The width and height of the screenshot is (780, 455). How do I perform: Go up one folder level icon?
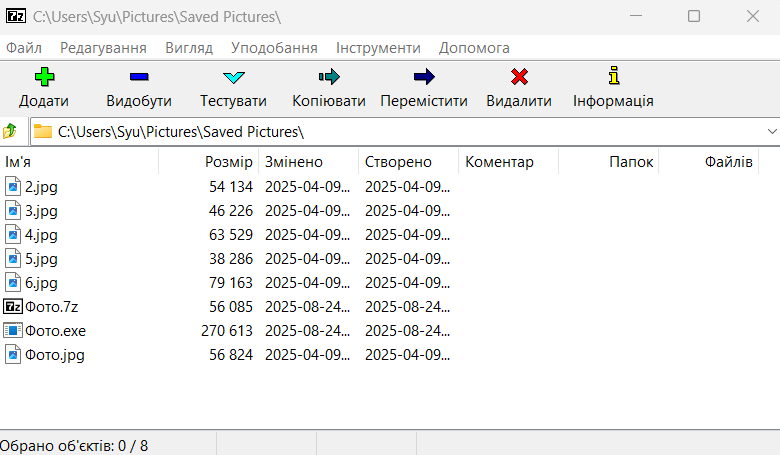[10, 131]
